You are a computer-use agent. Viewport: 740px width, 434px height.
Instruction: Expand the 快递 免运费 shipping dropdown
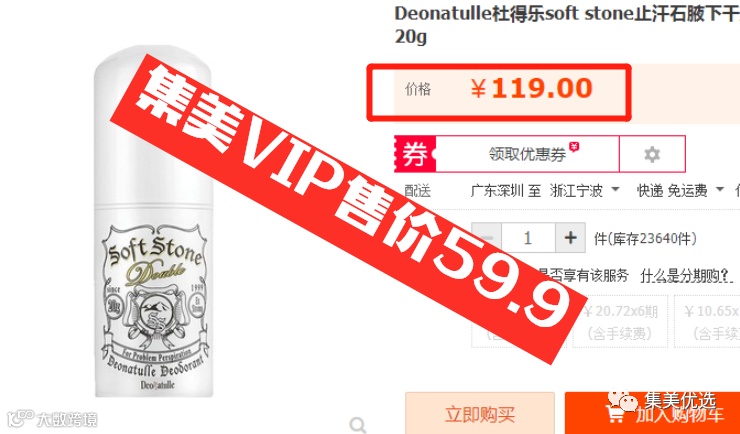tap(680, 191)
